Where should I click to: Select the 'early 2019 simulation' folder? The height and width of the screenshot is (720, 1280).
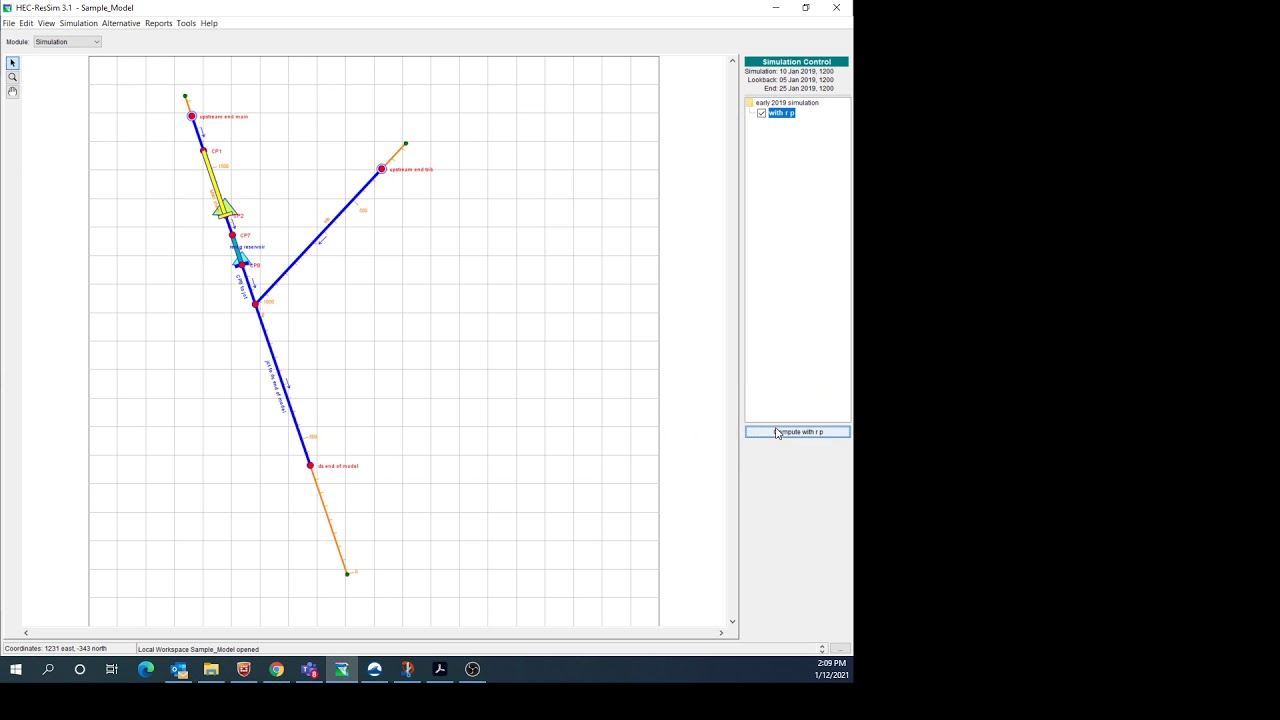click(x=787, y=102)
